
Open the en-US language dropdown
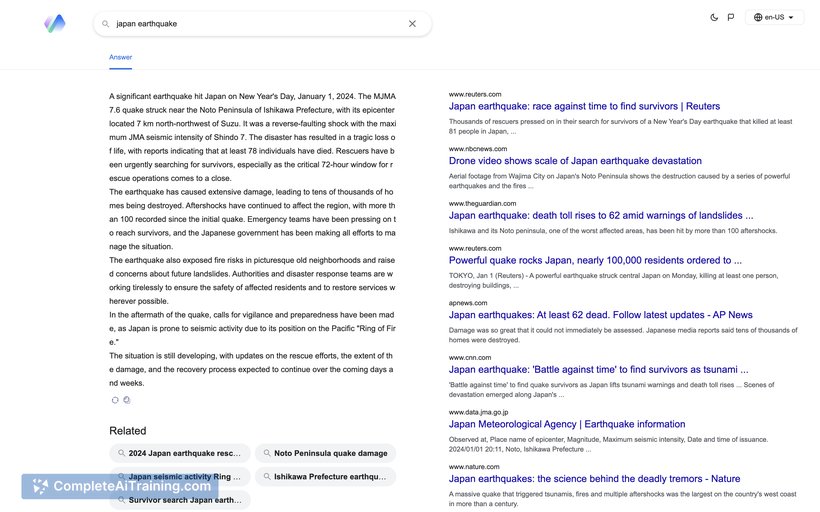click(x=774, y=17)
